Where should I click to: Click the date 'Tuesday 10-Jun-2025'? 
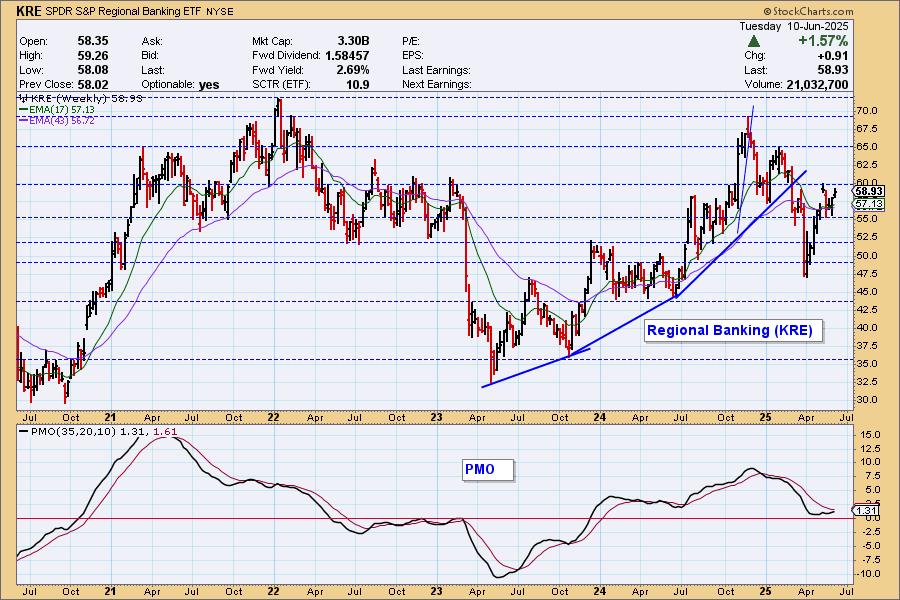(x=793, y=26)
